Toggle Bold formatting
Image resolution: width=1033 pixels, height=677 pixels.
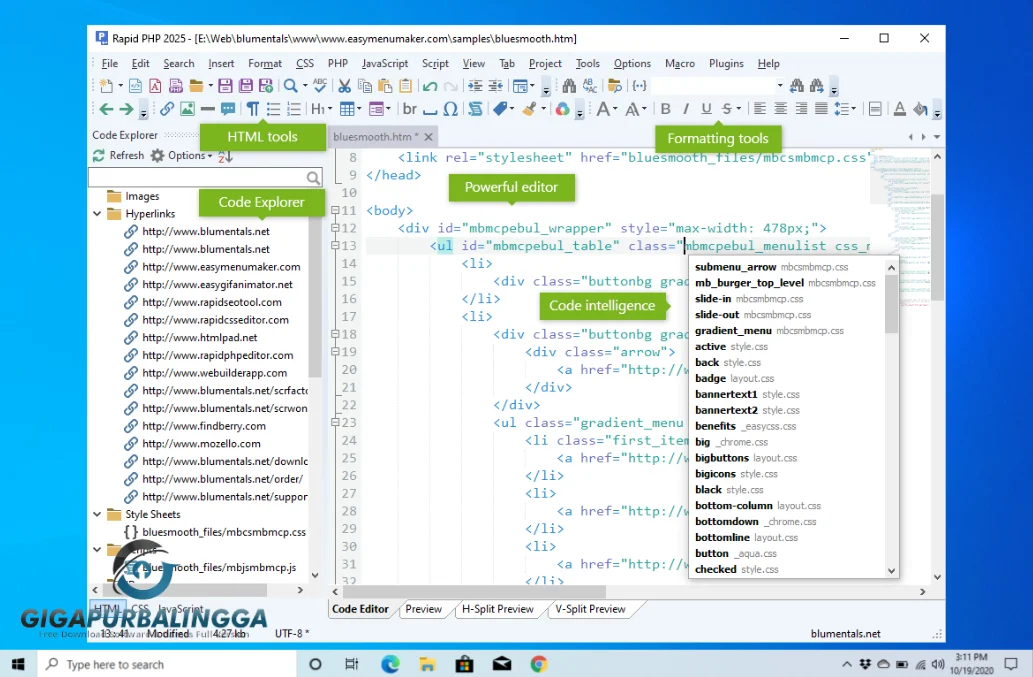tap(665, 109)
